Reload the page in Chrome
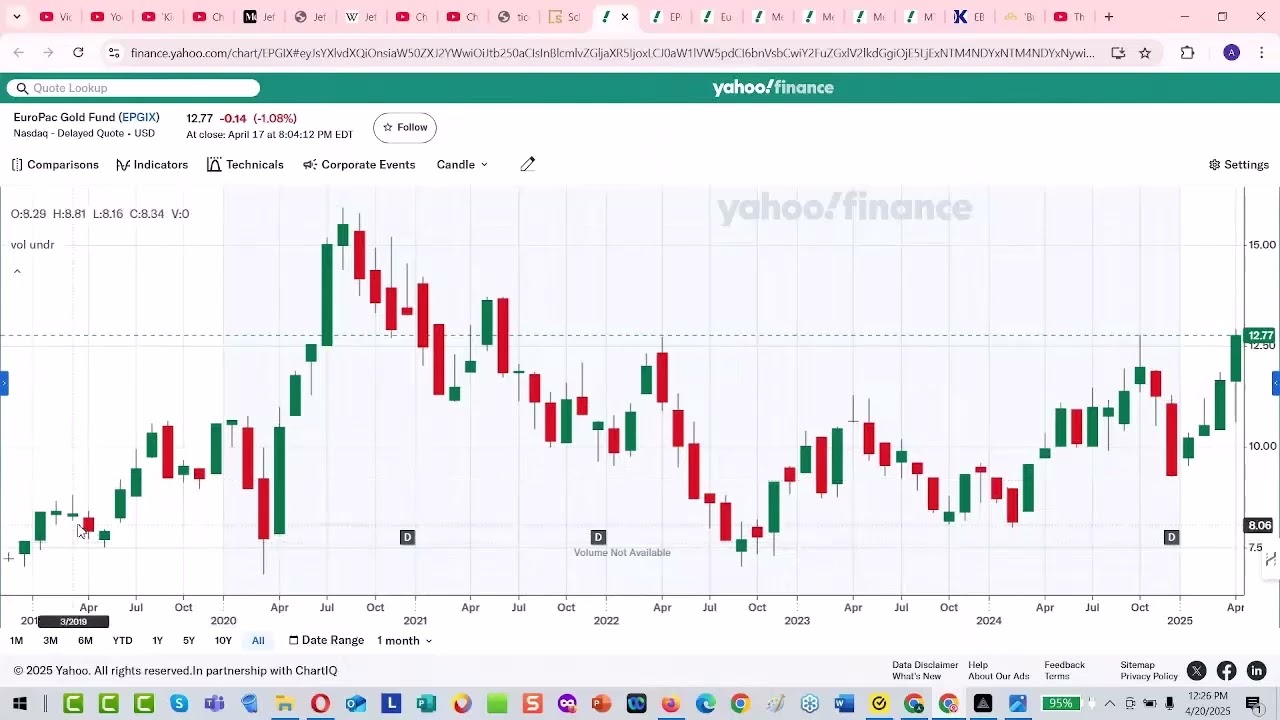 pyautogui.click(x=78, y=53)
